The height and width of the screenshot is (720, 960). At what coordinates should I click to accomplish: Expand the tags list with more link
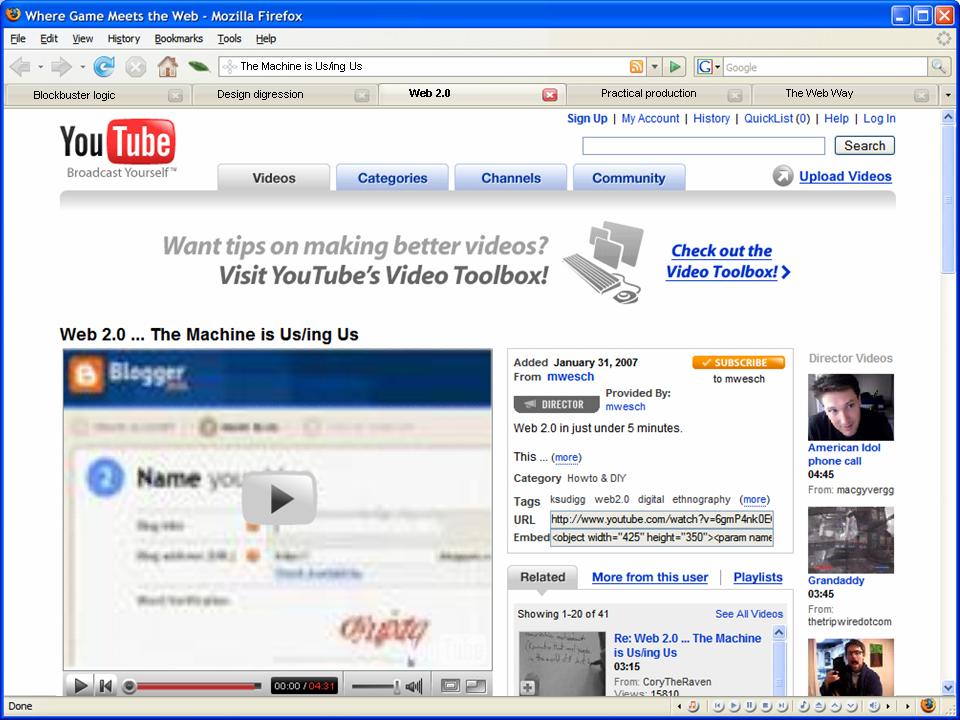click(x=754, y=500)
